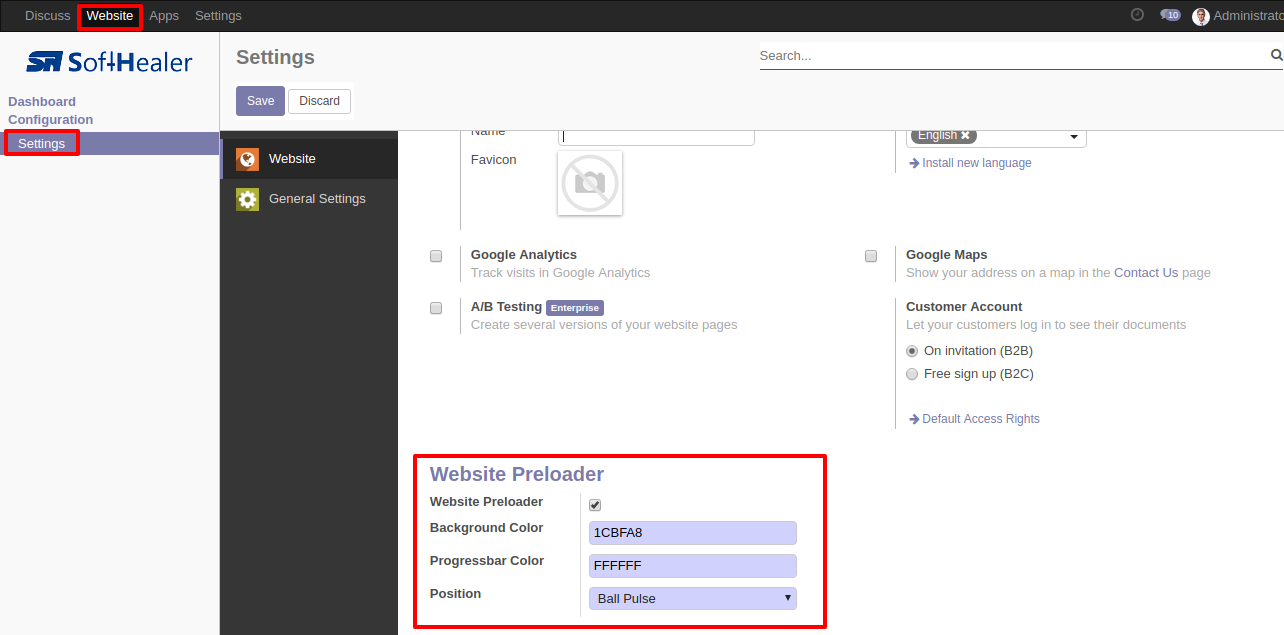Image resolution: width=1284 pixels, height=635 pixels.
Task: Enable Google Analytics checkbox
Action: pyautogui.click(x=436, y=256)
